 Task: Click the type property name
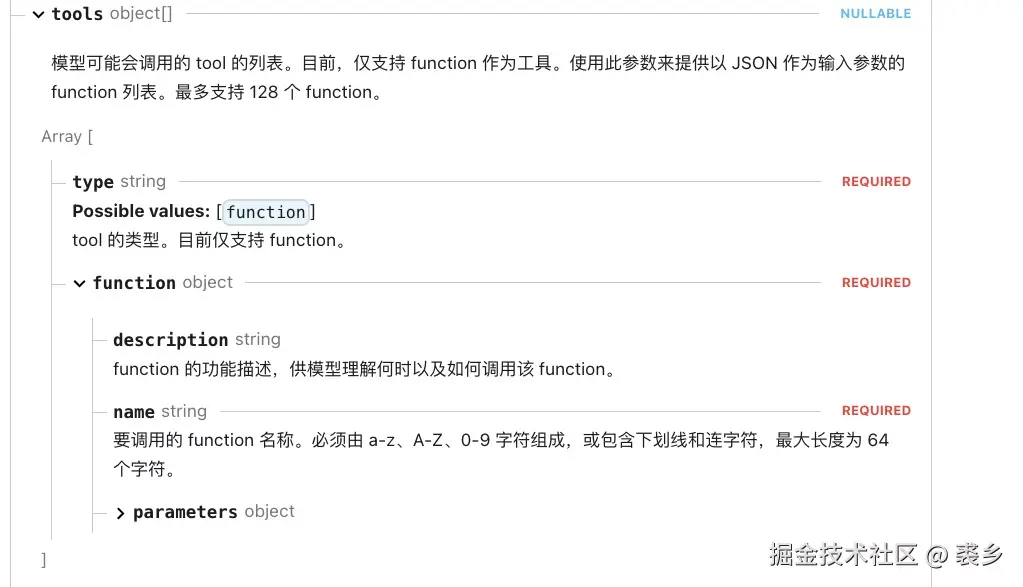(92, 182)
